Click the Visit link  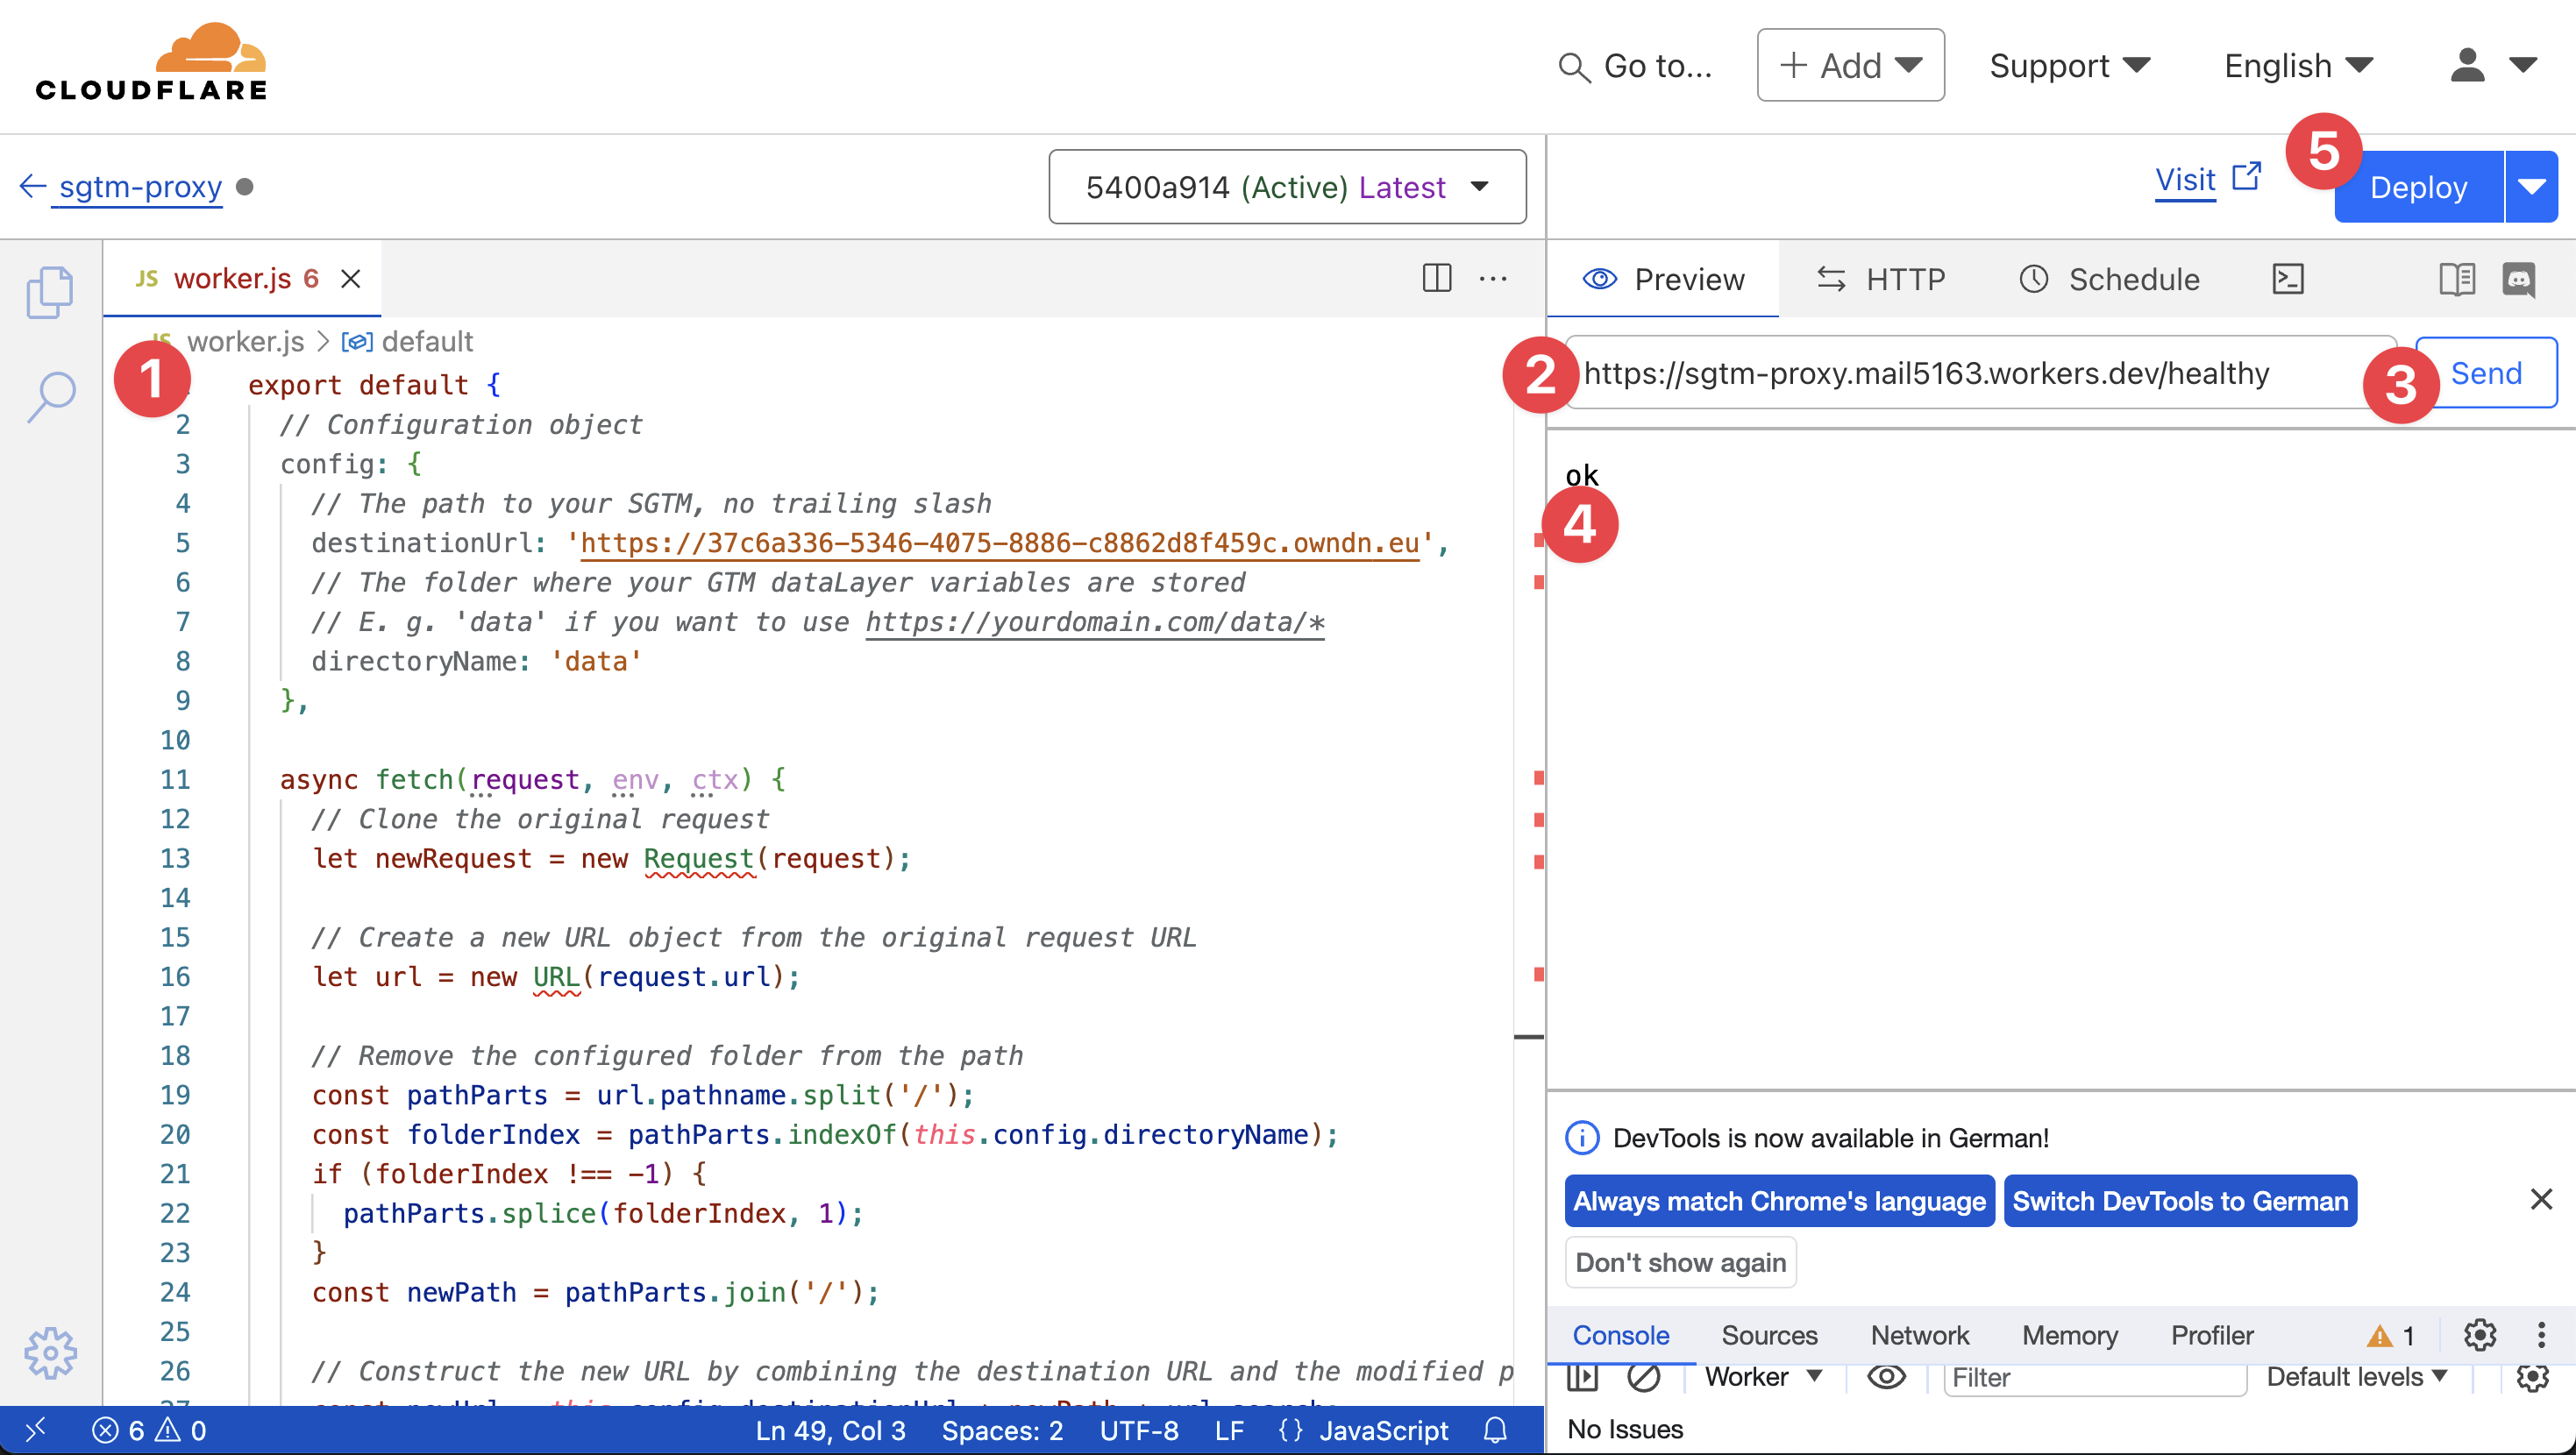coord(2185,180)
